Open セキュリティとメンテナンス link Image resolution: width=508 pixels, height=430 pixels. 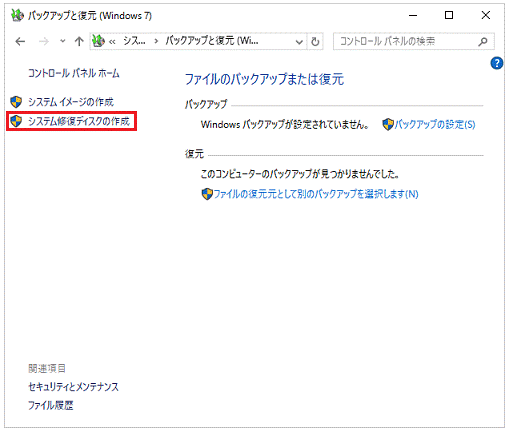73,387
